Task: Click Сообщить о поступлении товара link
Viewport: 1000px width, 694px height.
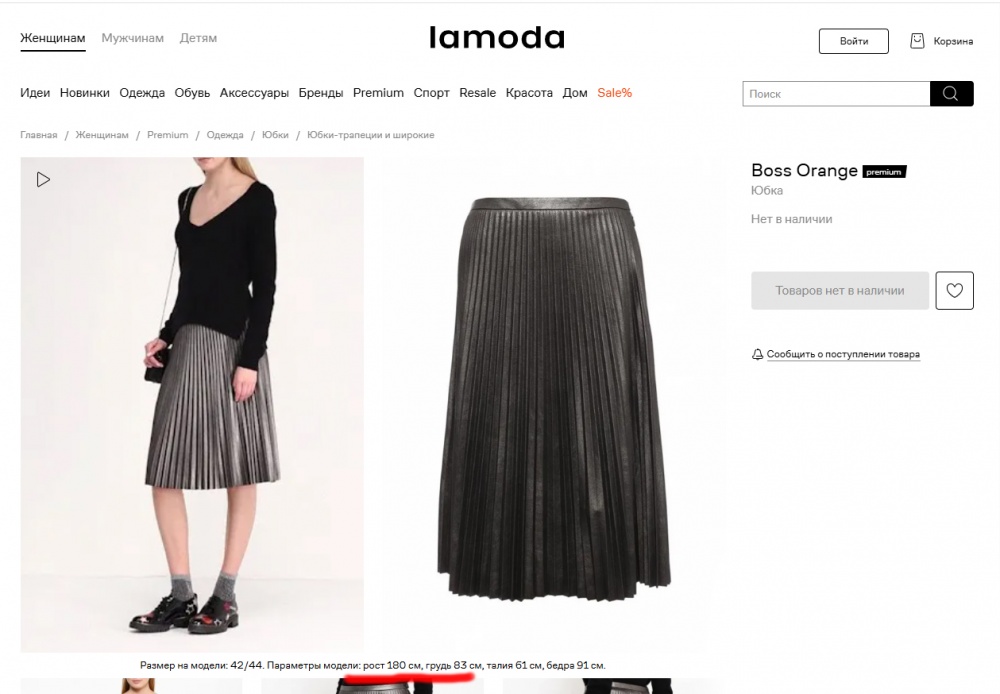Action: [843, 354]
